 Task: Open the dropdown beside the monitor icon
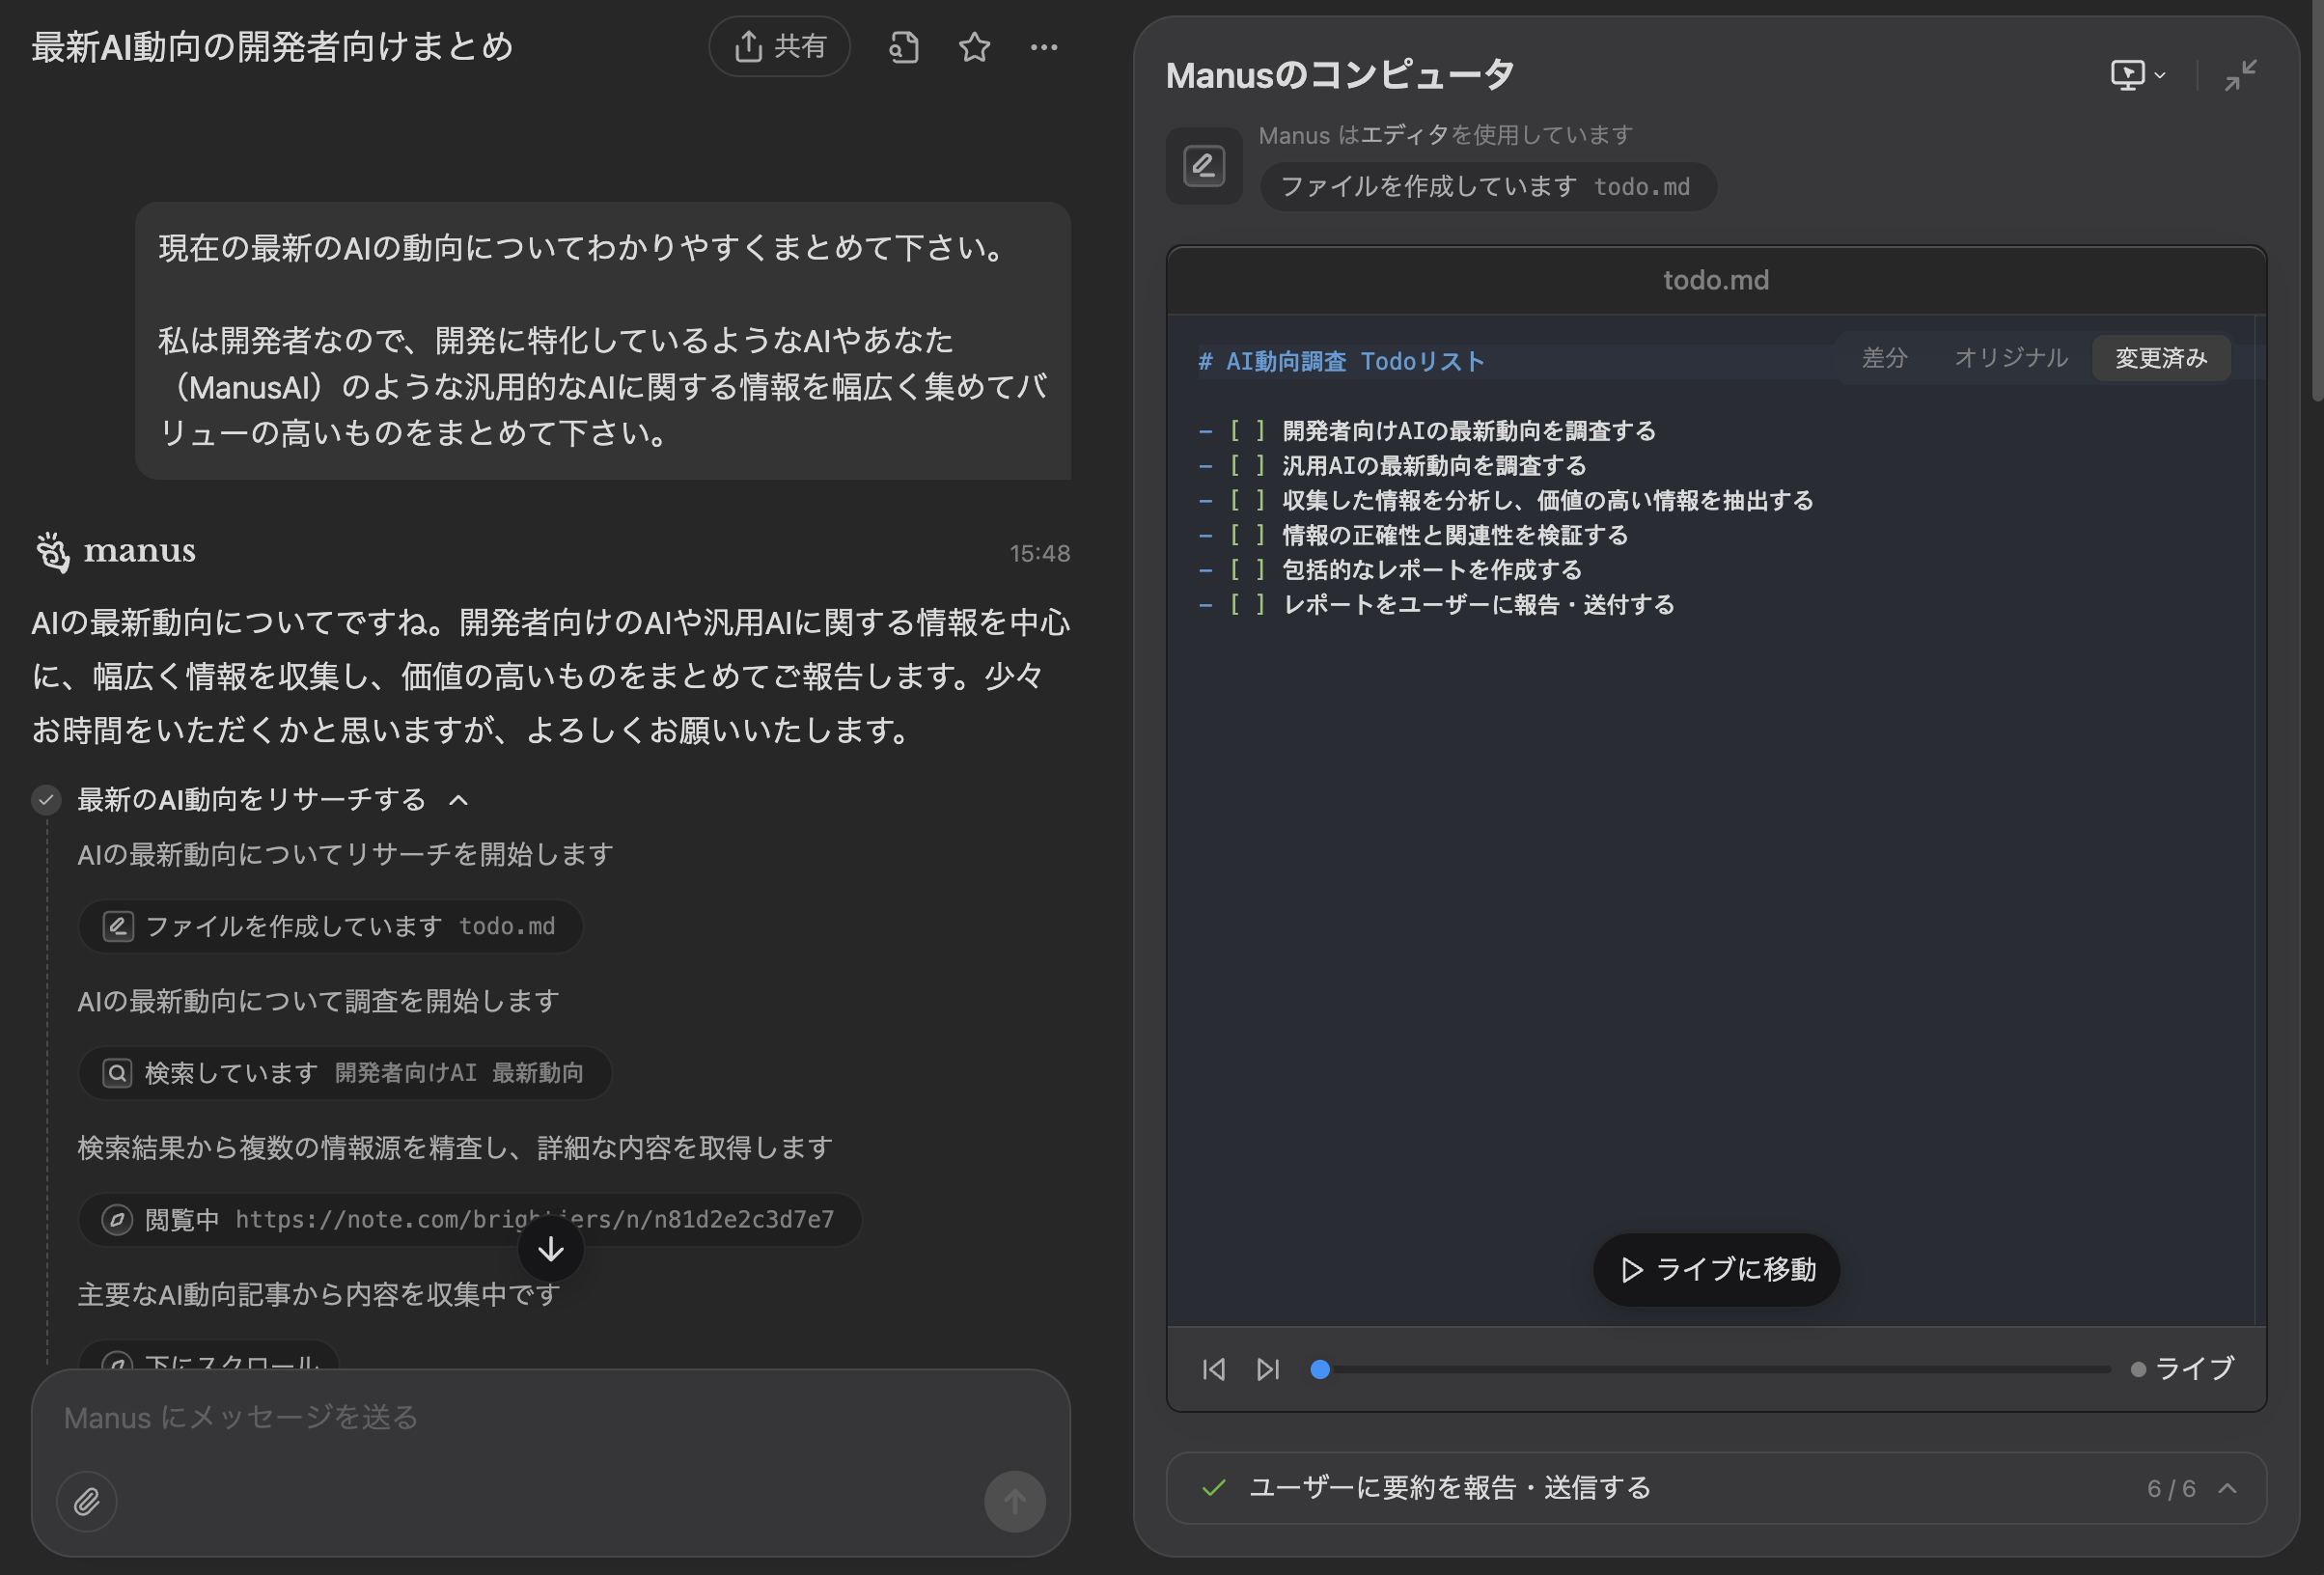pos(2160,74)
